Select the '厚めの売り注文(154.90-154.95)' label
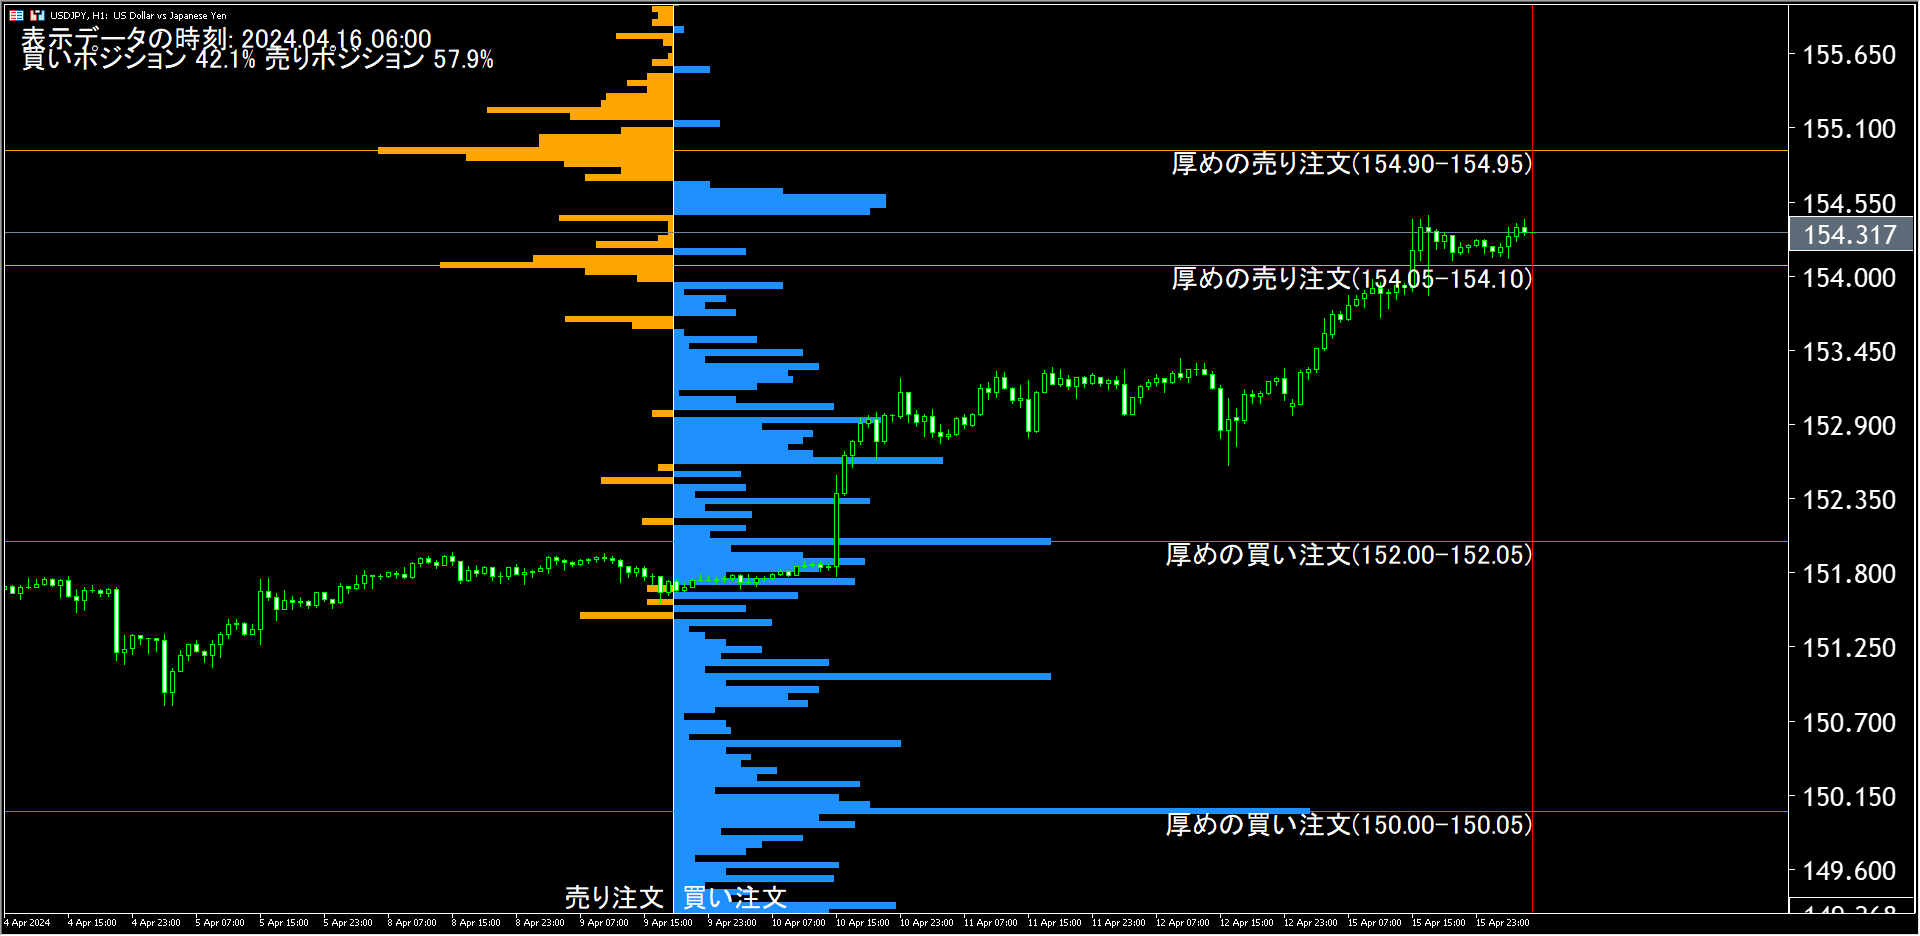 click(x=1351, y=164)
